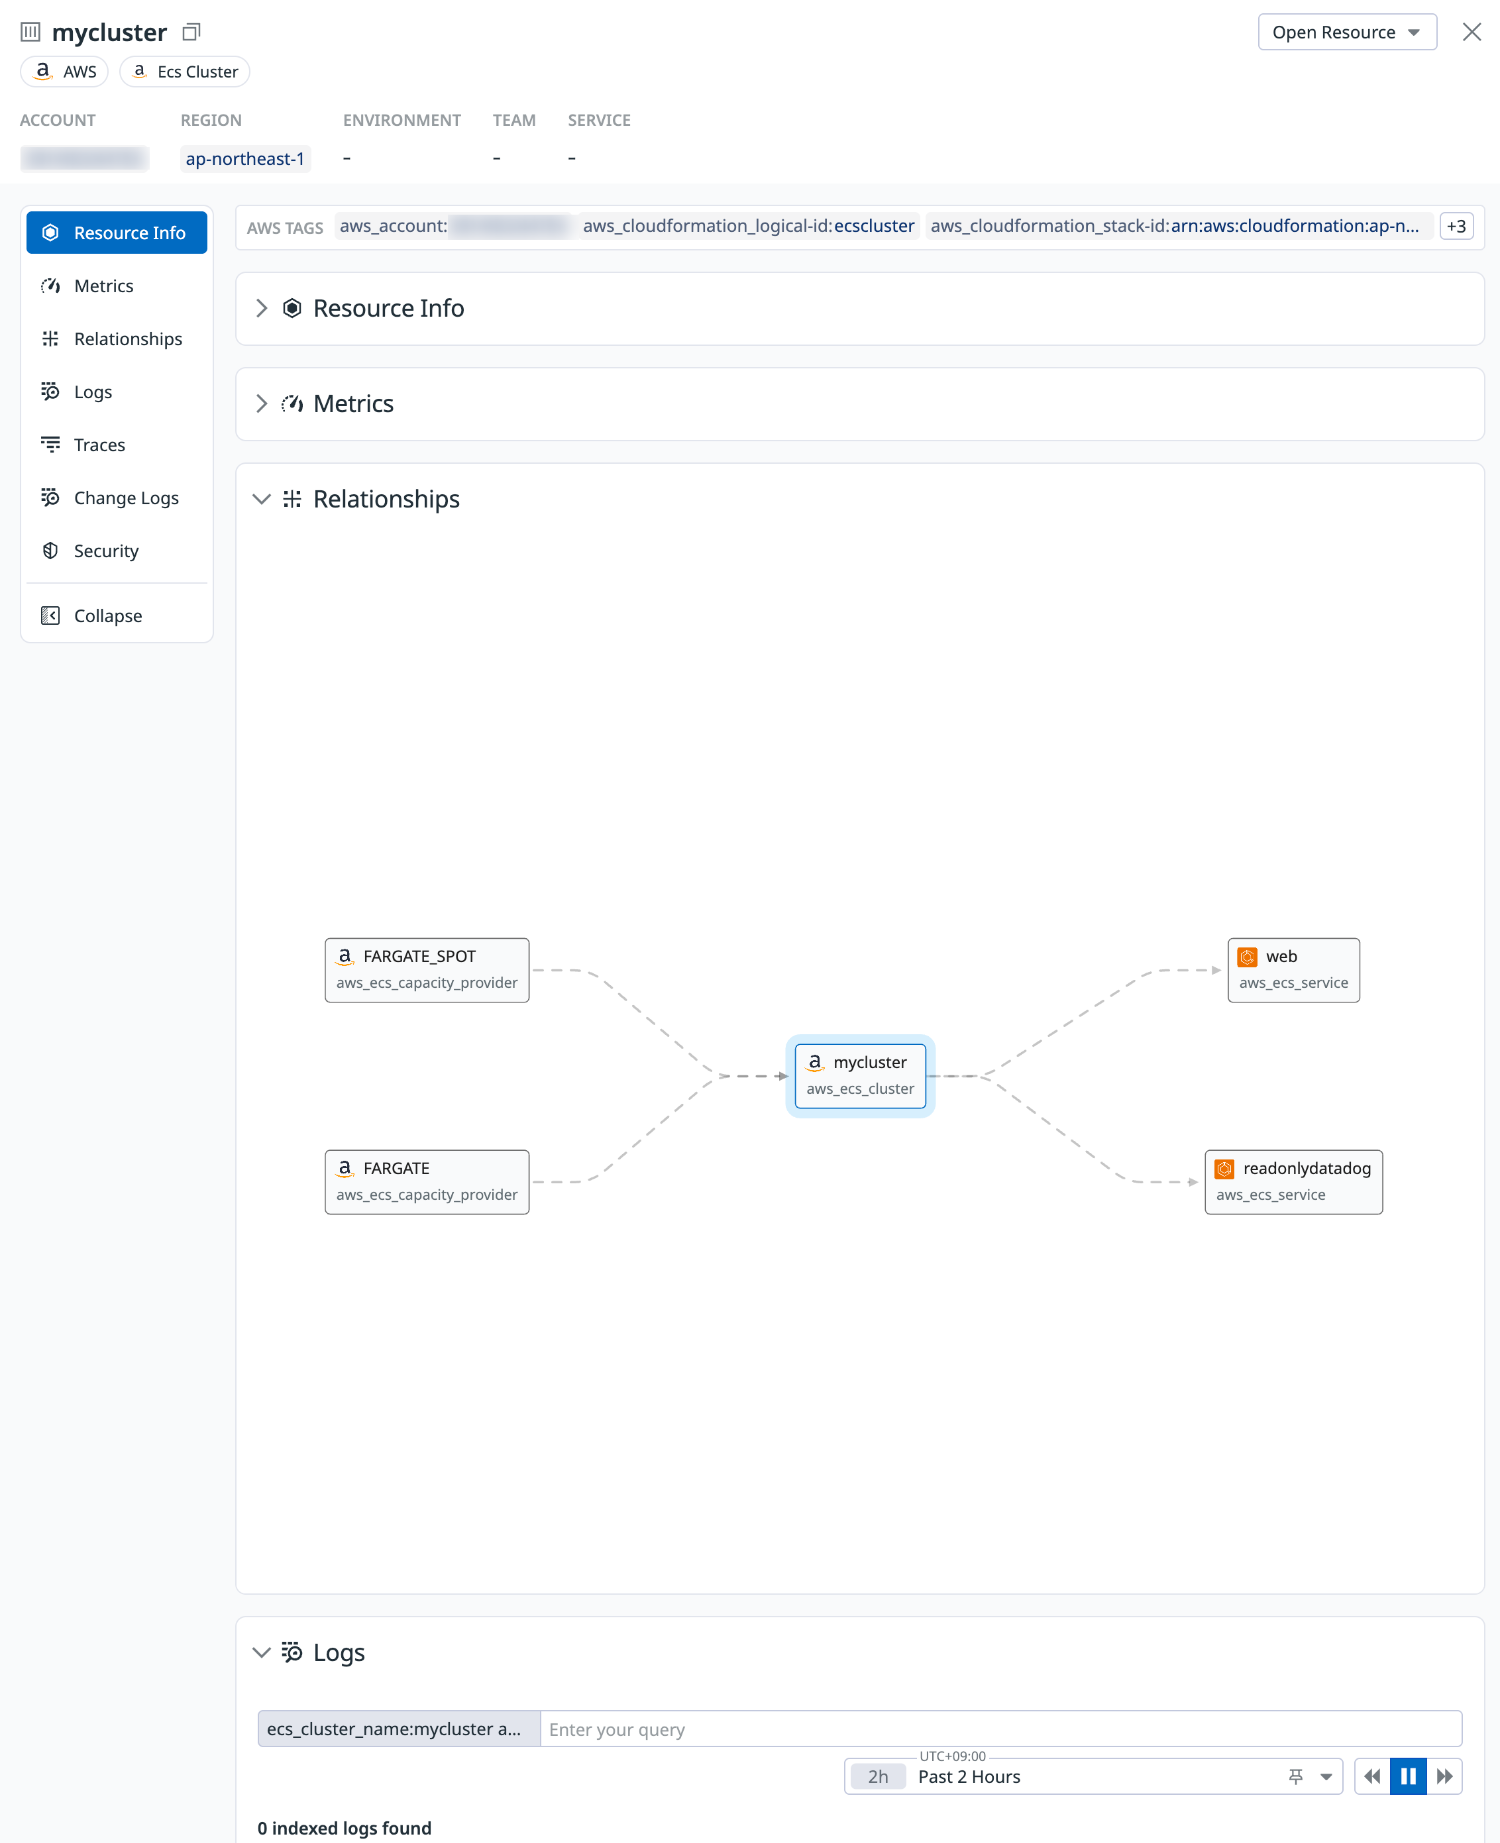
Task: Click the orange icon on web node
Action: tap(1248, 957)
